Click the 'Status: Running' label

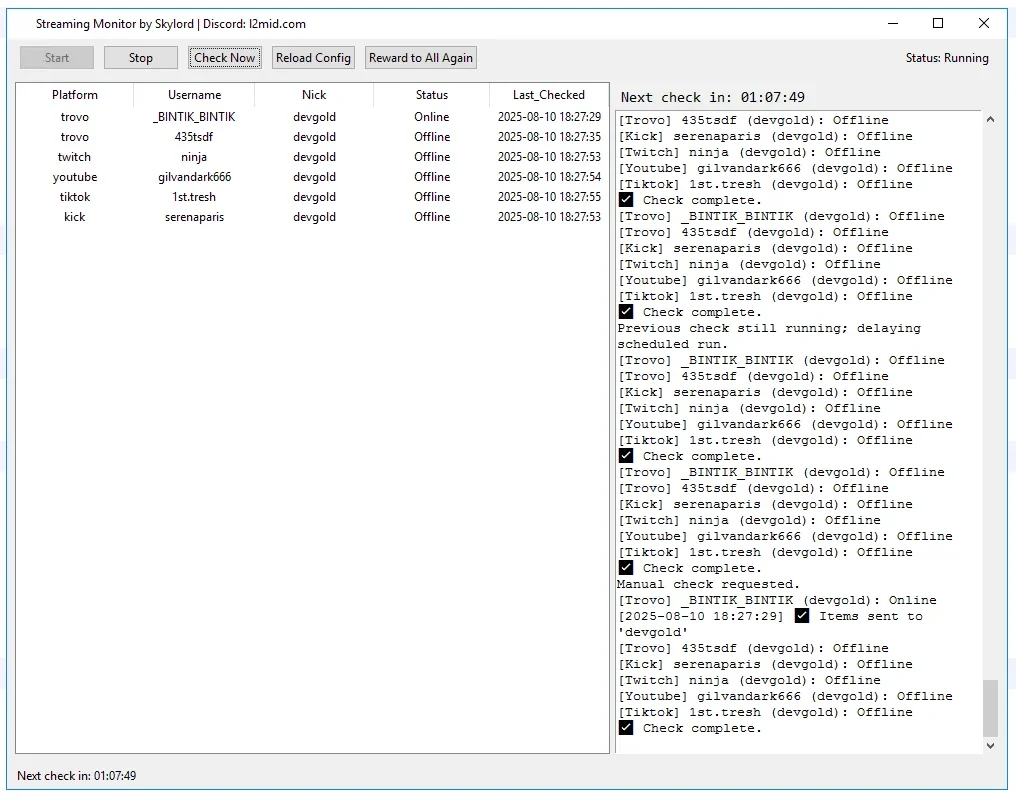[947, 58]
